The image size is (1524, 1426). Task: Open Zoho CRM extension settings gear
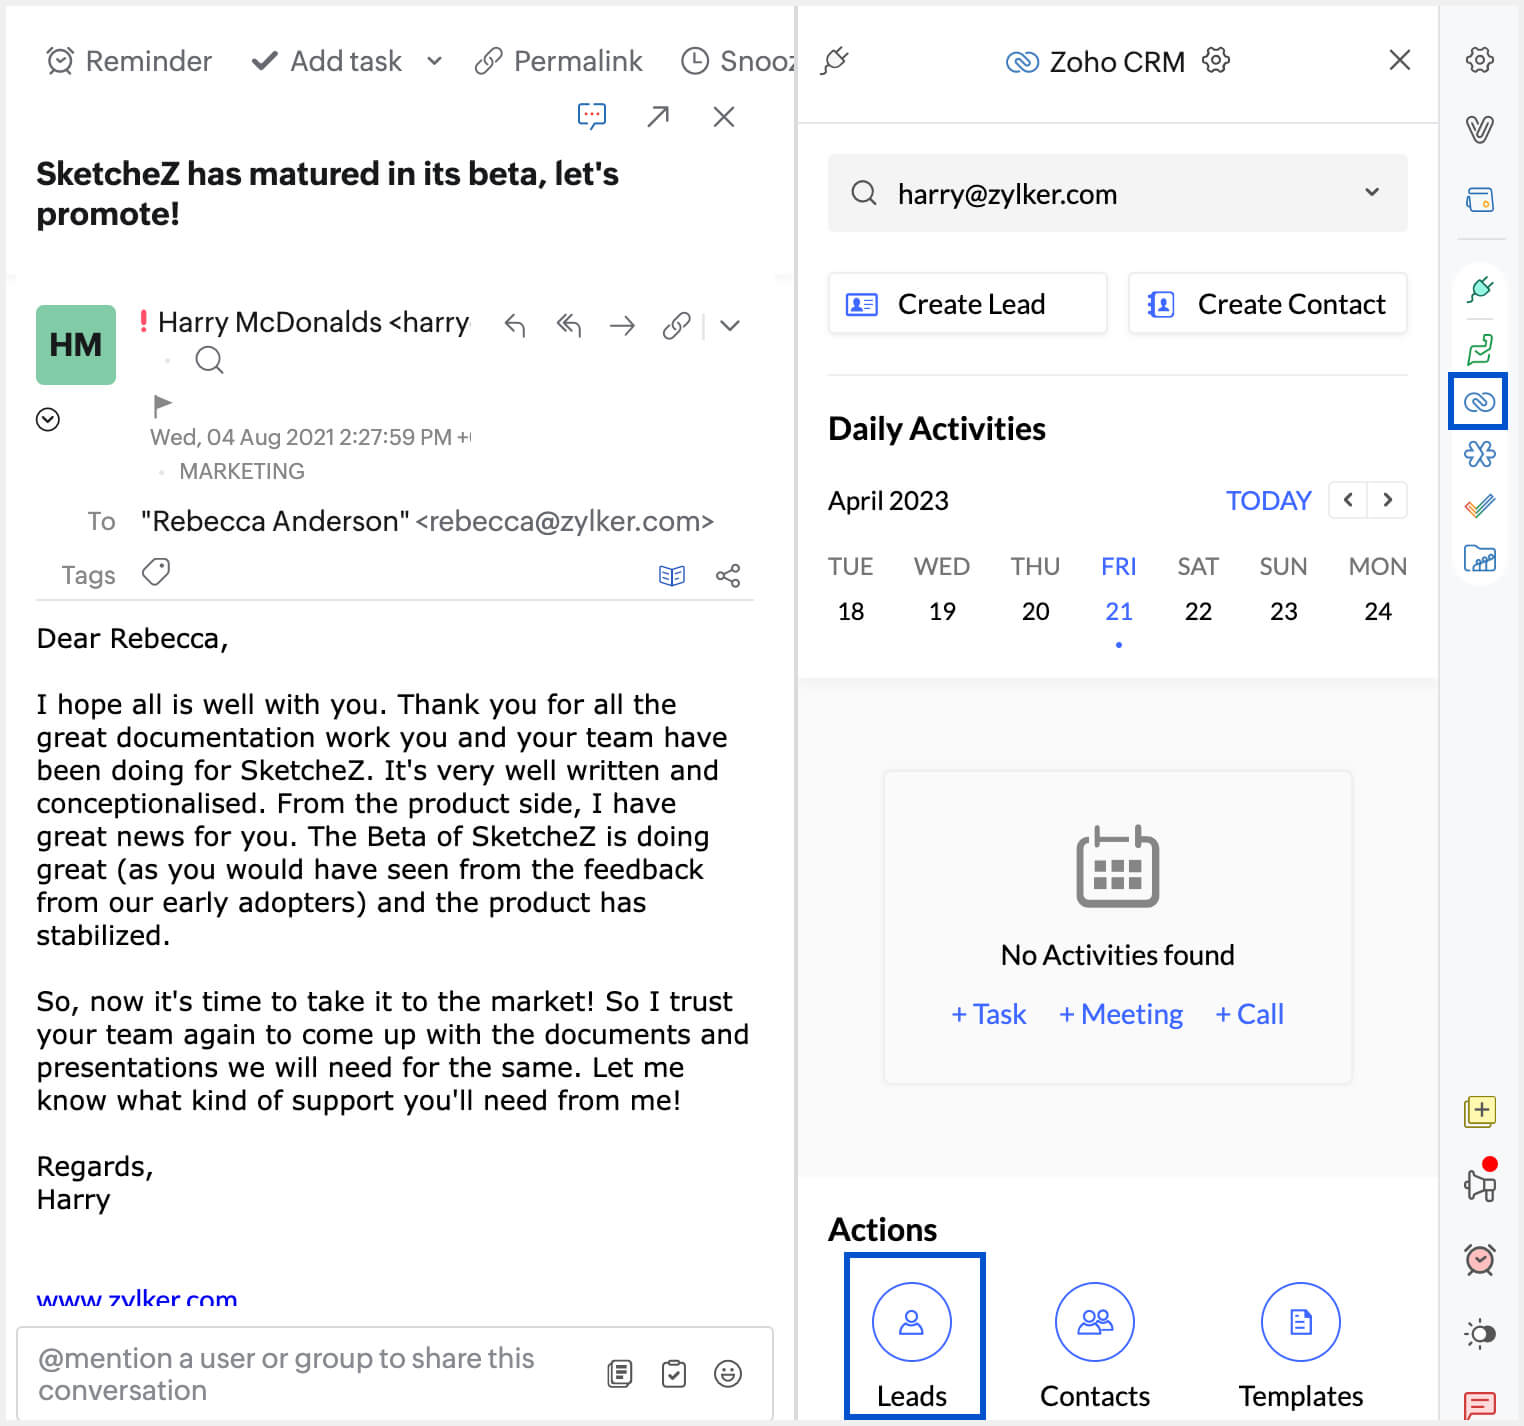[1216, 60]
